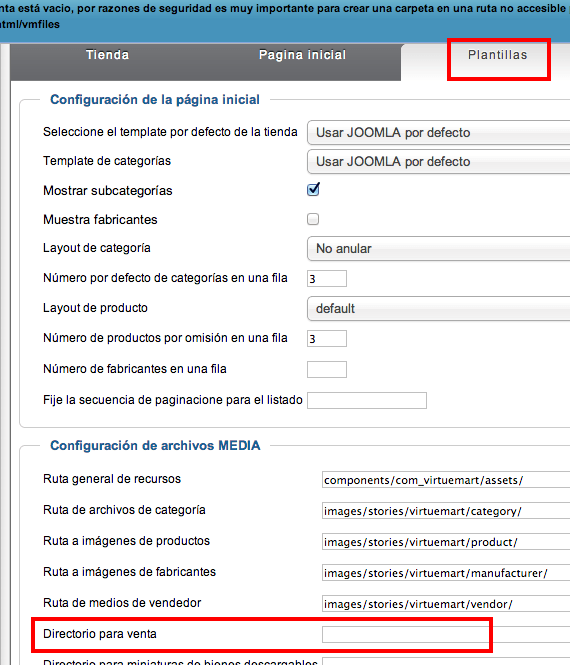
Task: Click the product images path field
Action: pos(446,542)
